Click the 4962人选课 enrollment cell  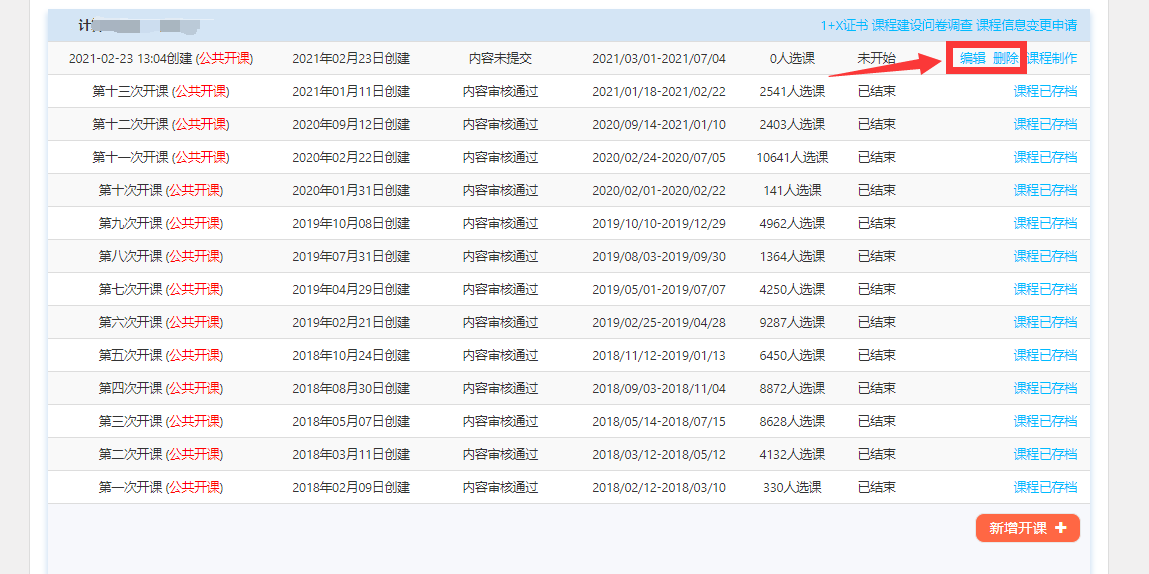coord(792,224)
